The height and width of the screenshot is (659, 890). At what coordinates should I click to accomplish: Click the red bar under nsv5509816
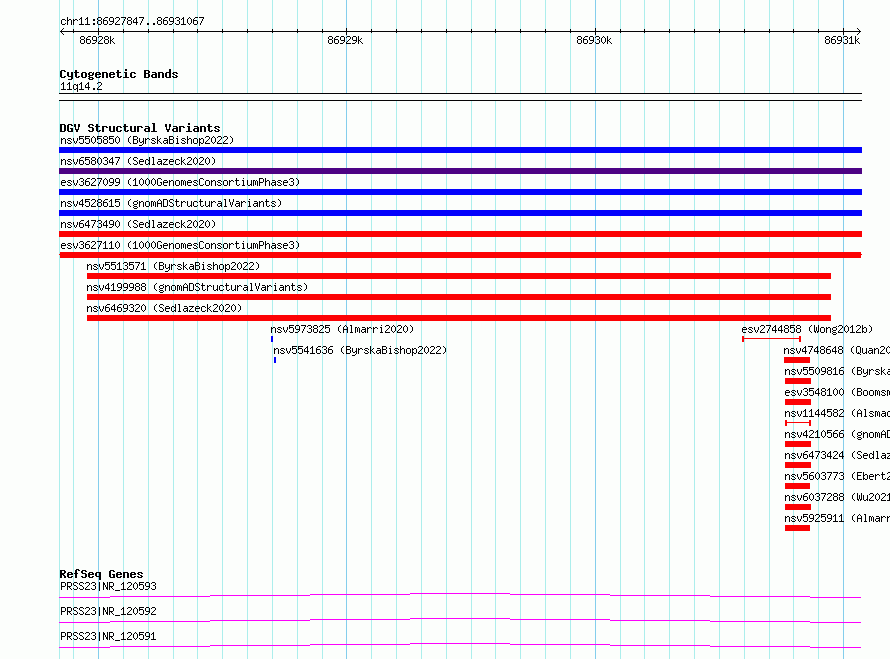pos(797,381)
